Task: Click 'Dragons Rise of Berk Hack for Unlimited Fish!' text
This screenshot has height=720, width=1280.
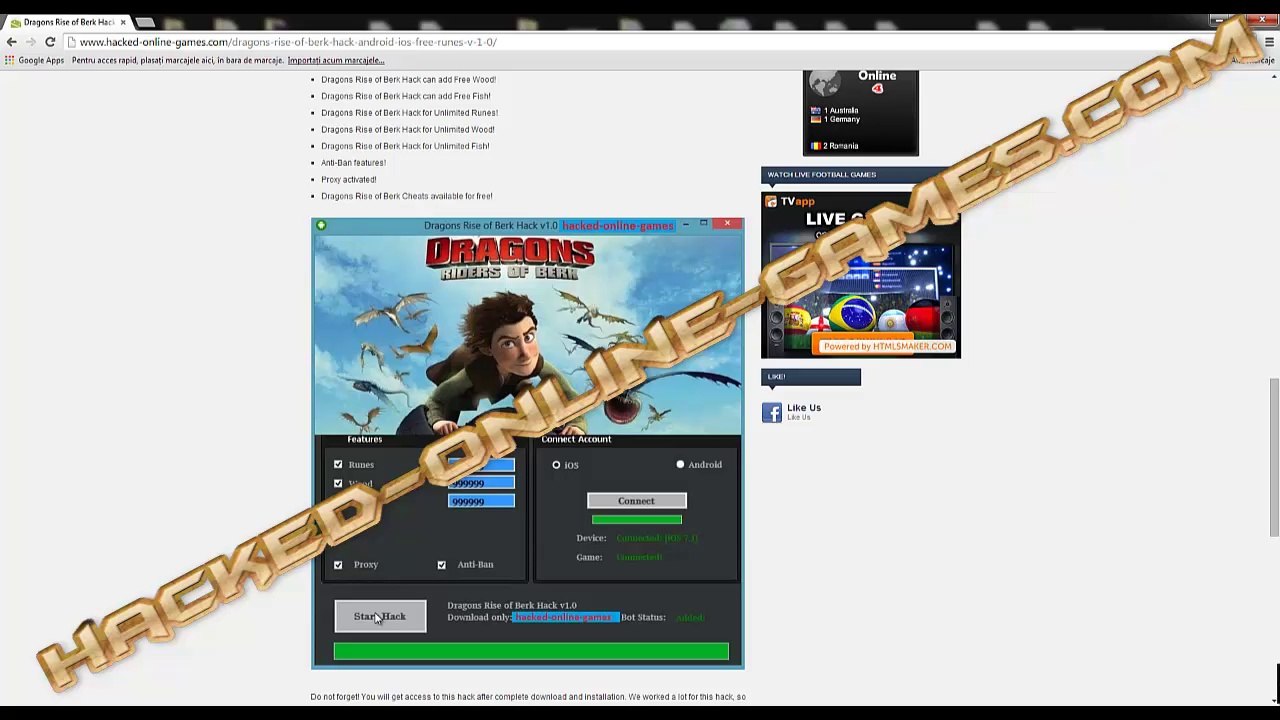Action: pos(405,146)
